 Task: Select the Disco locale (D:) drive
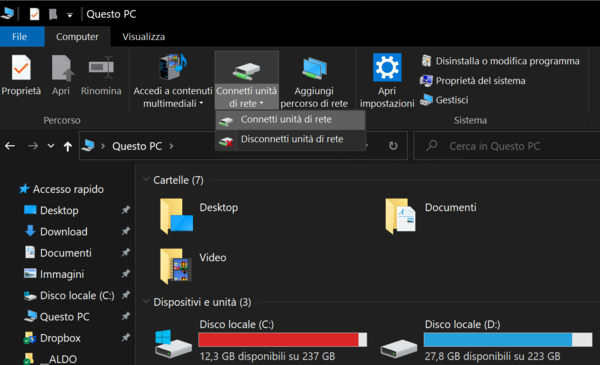pos(486,340)
